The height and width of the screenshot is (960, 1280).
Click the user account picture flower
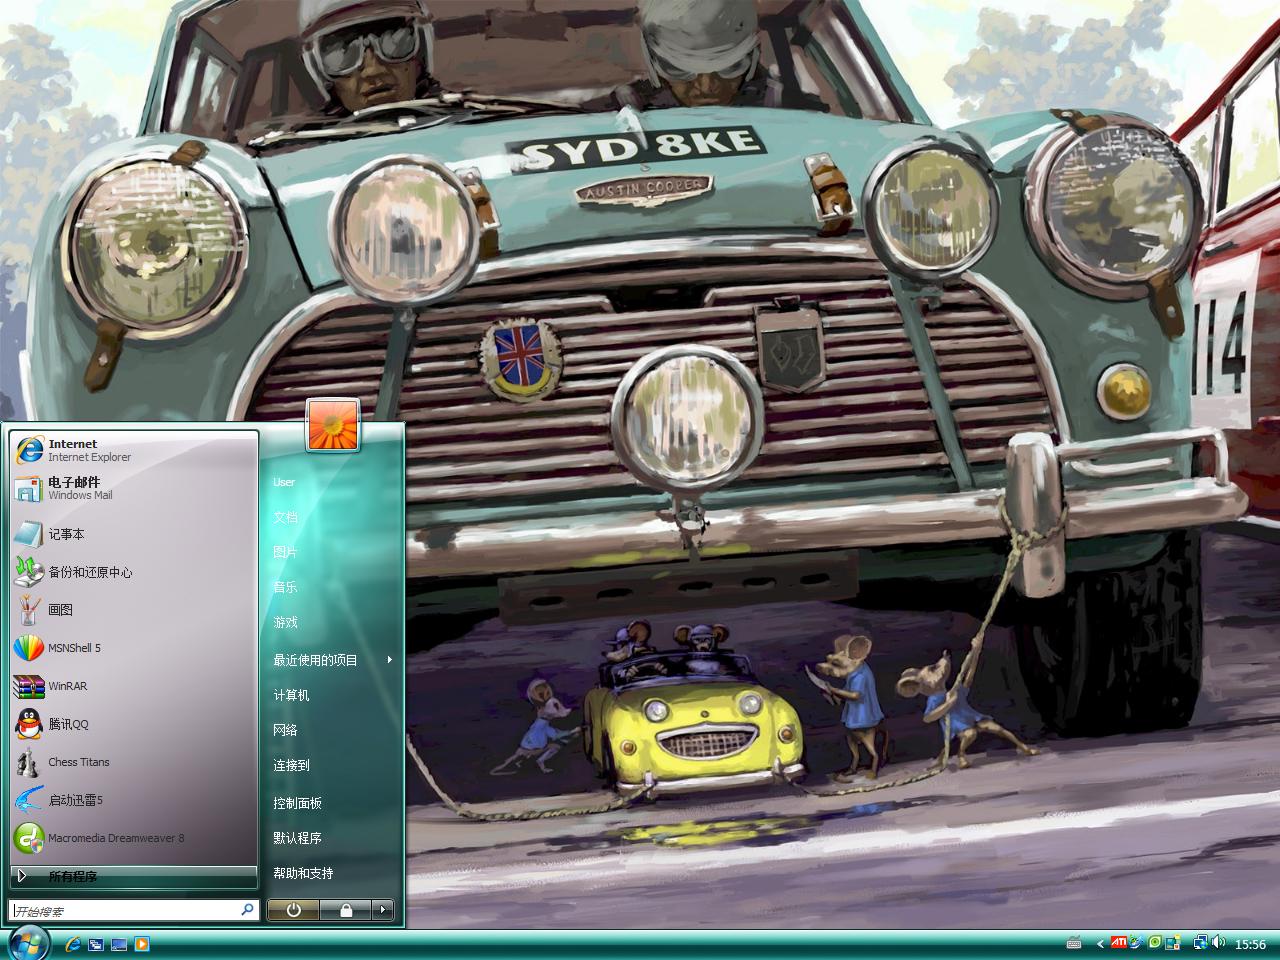(333, 425)
